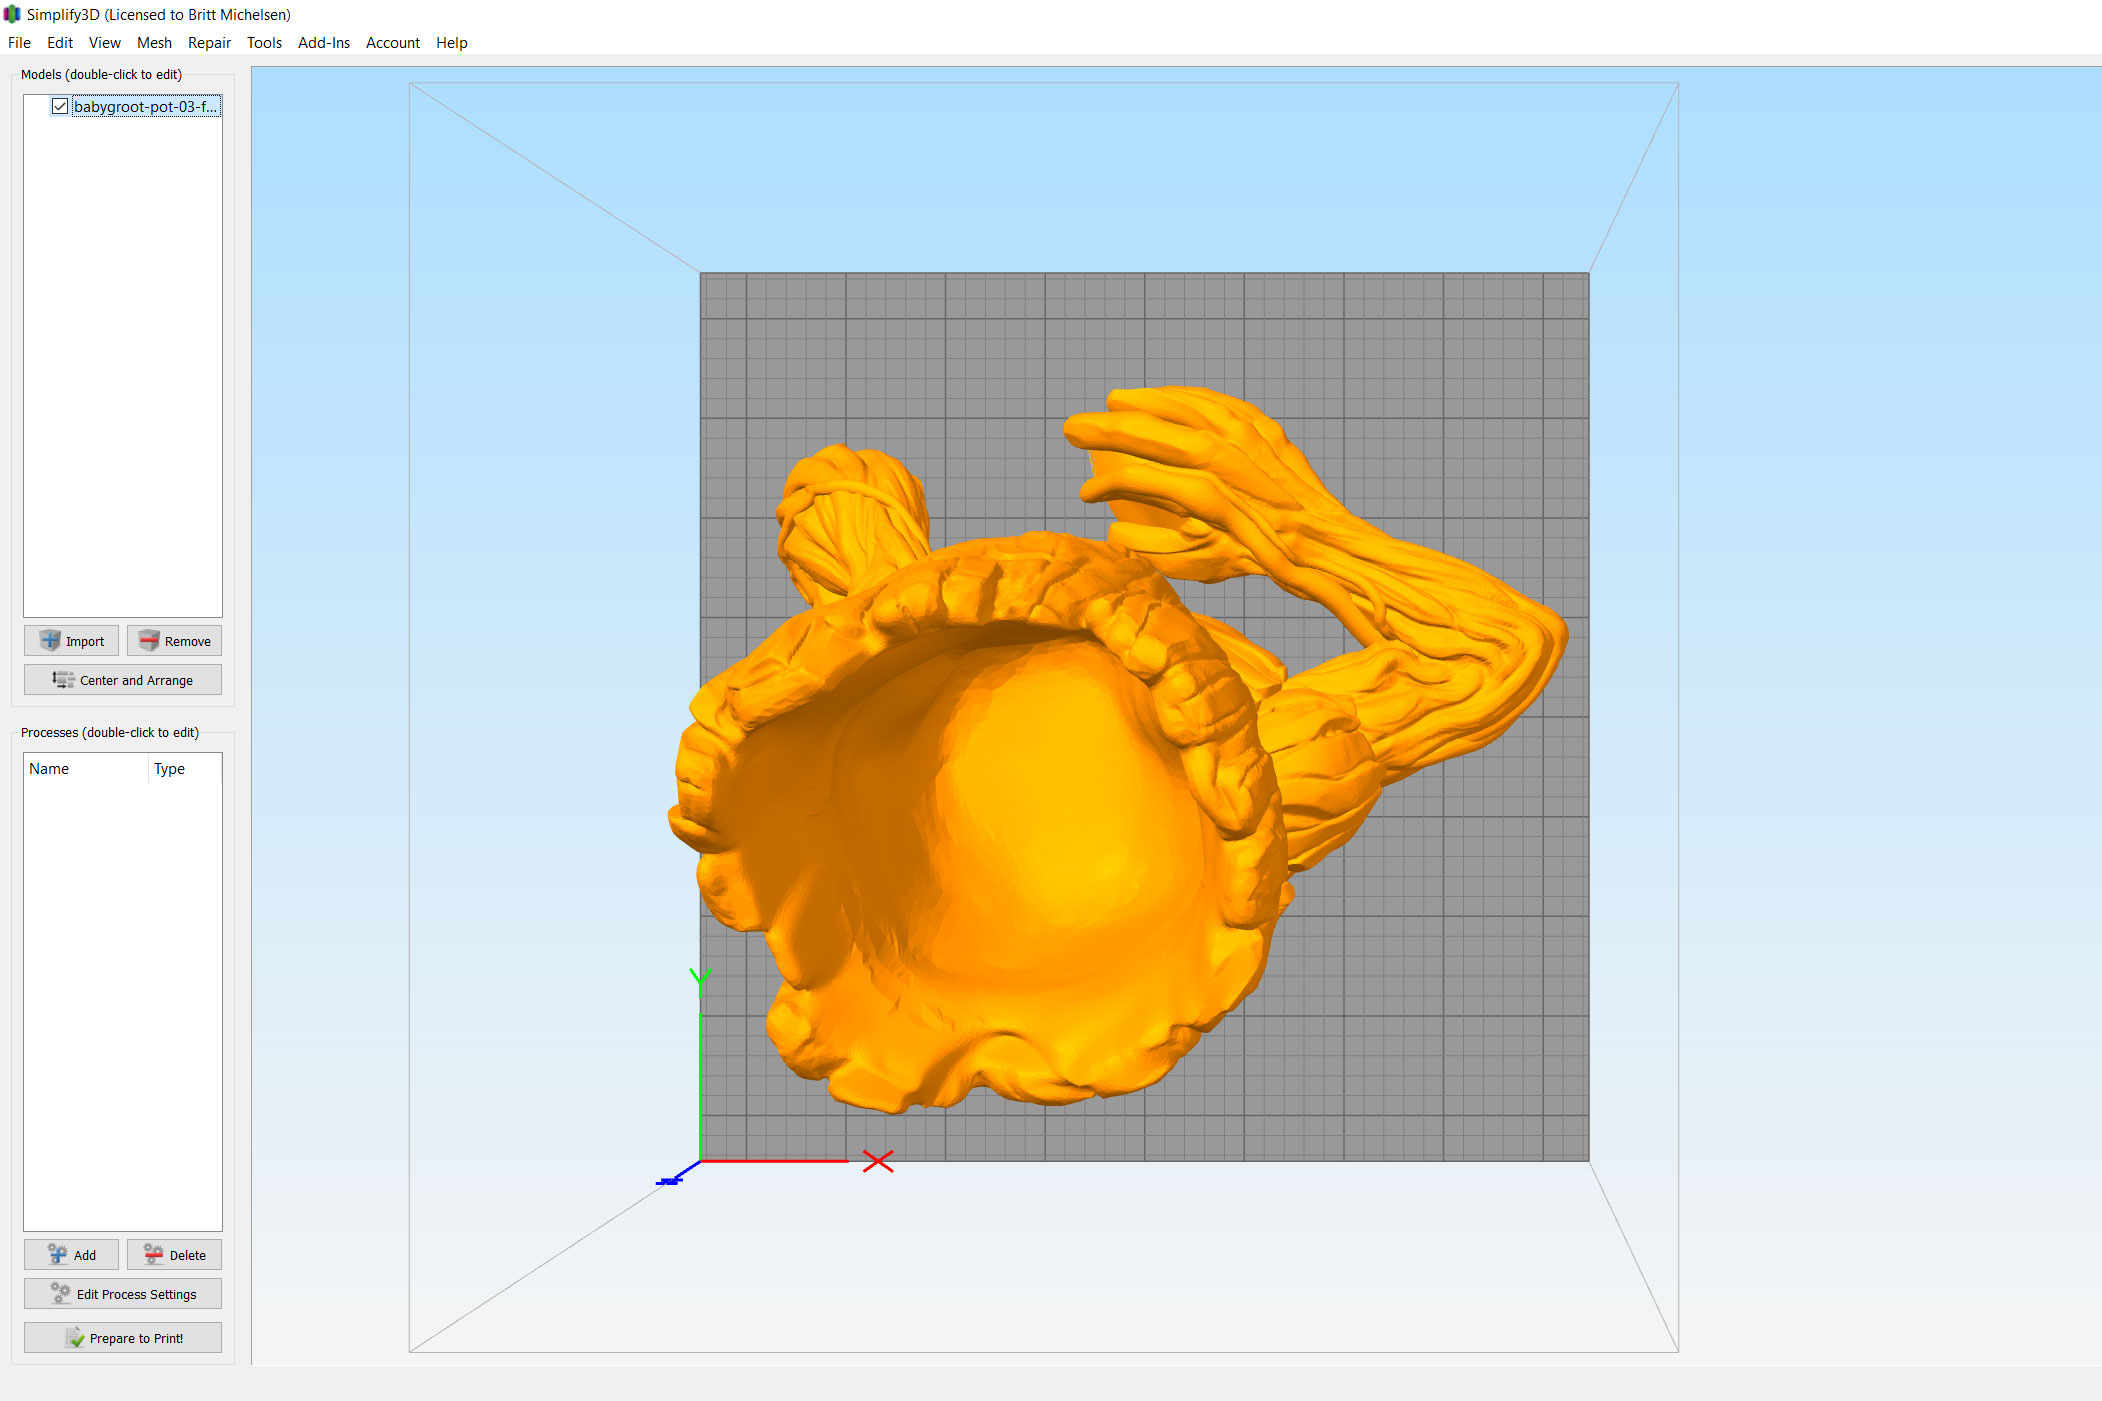Uncheck the babygroot-pot model checkbox
2102x1401 pixels.
click(x=60, y=106)
